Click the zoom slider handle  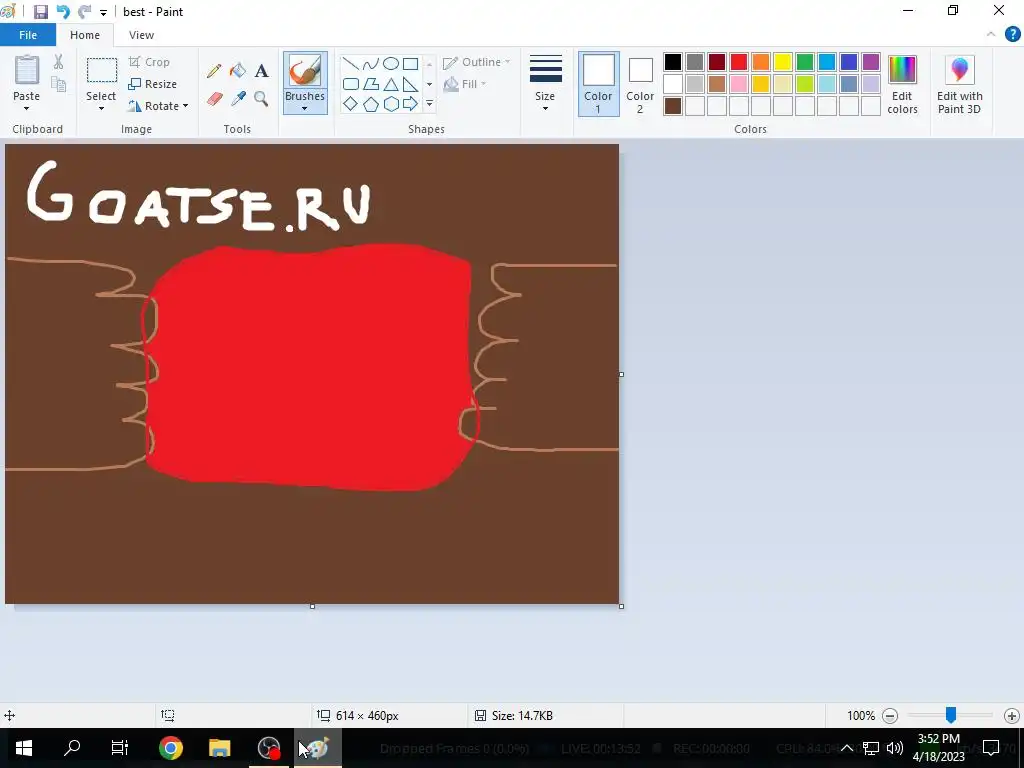pos(951,715)
